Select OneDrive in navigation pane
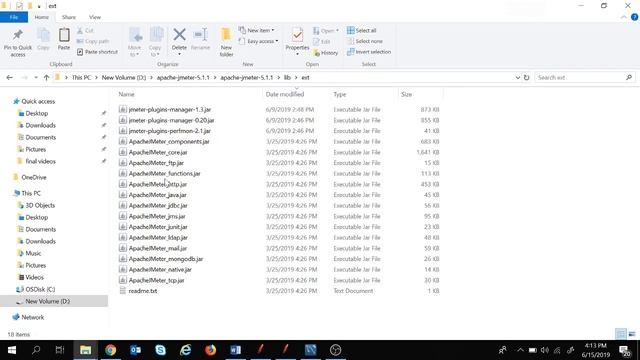This screenshot has width=640, height=360. pos(34,177)
